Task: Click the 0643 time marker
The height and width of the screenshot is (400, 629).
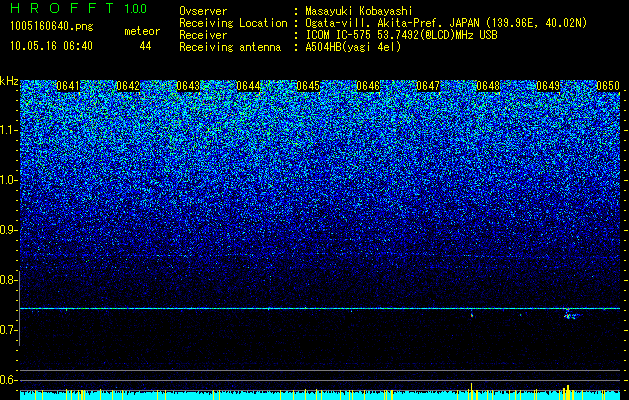Action: 188,86
